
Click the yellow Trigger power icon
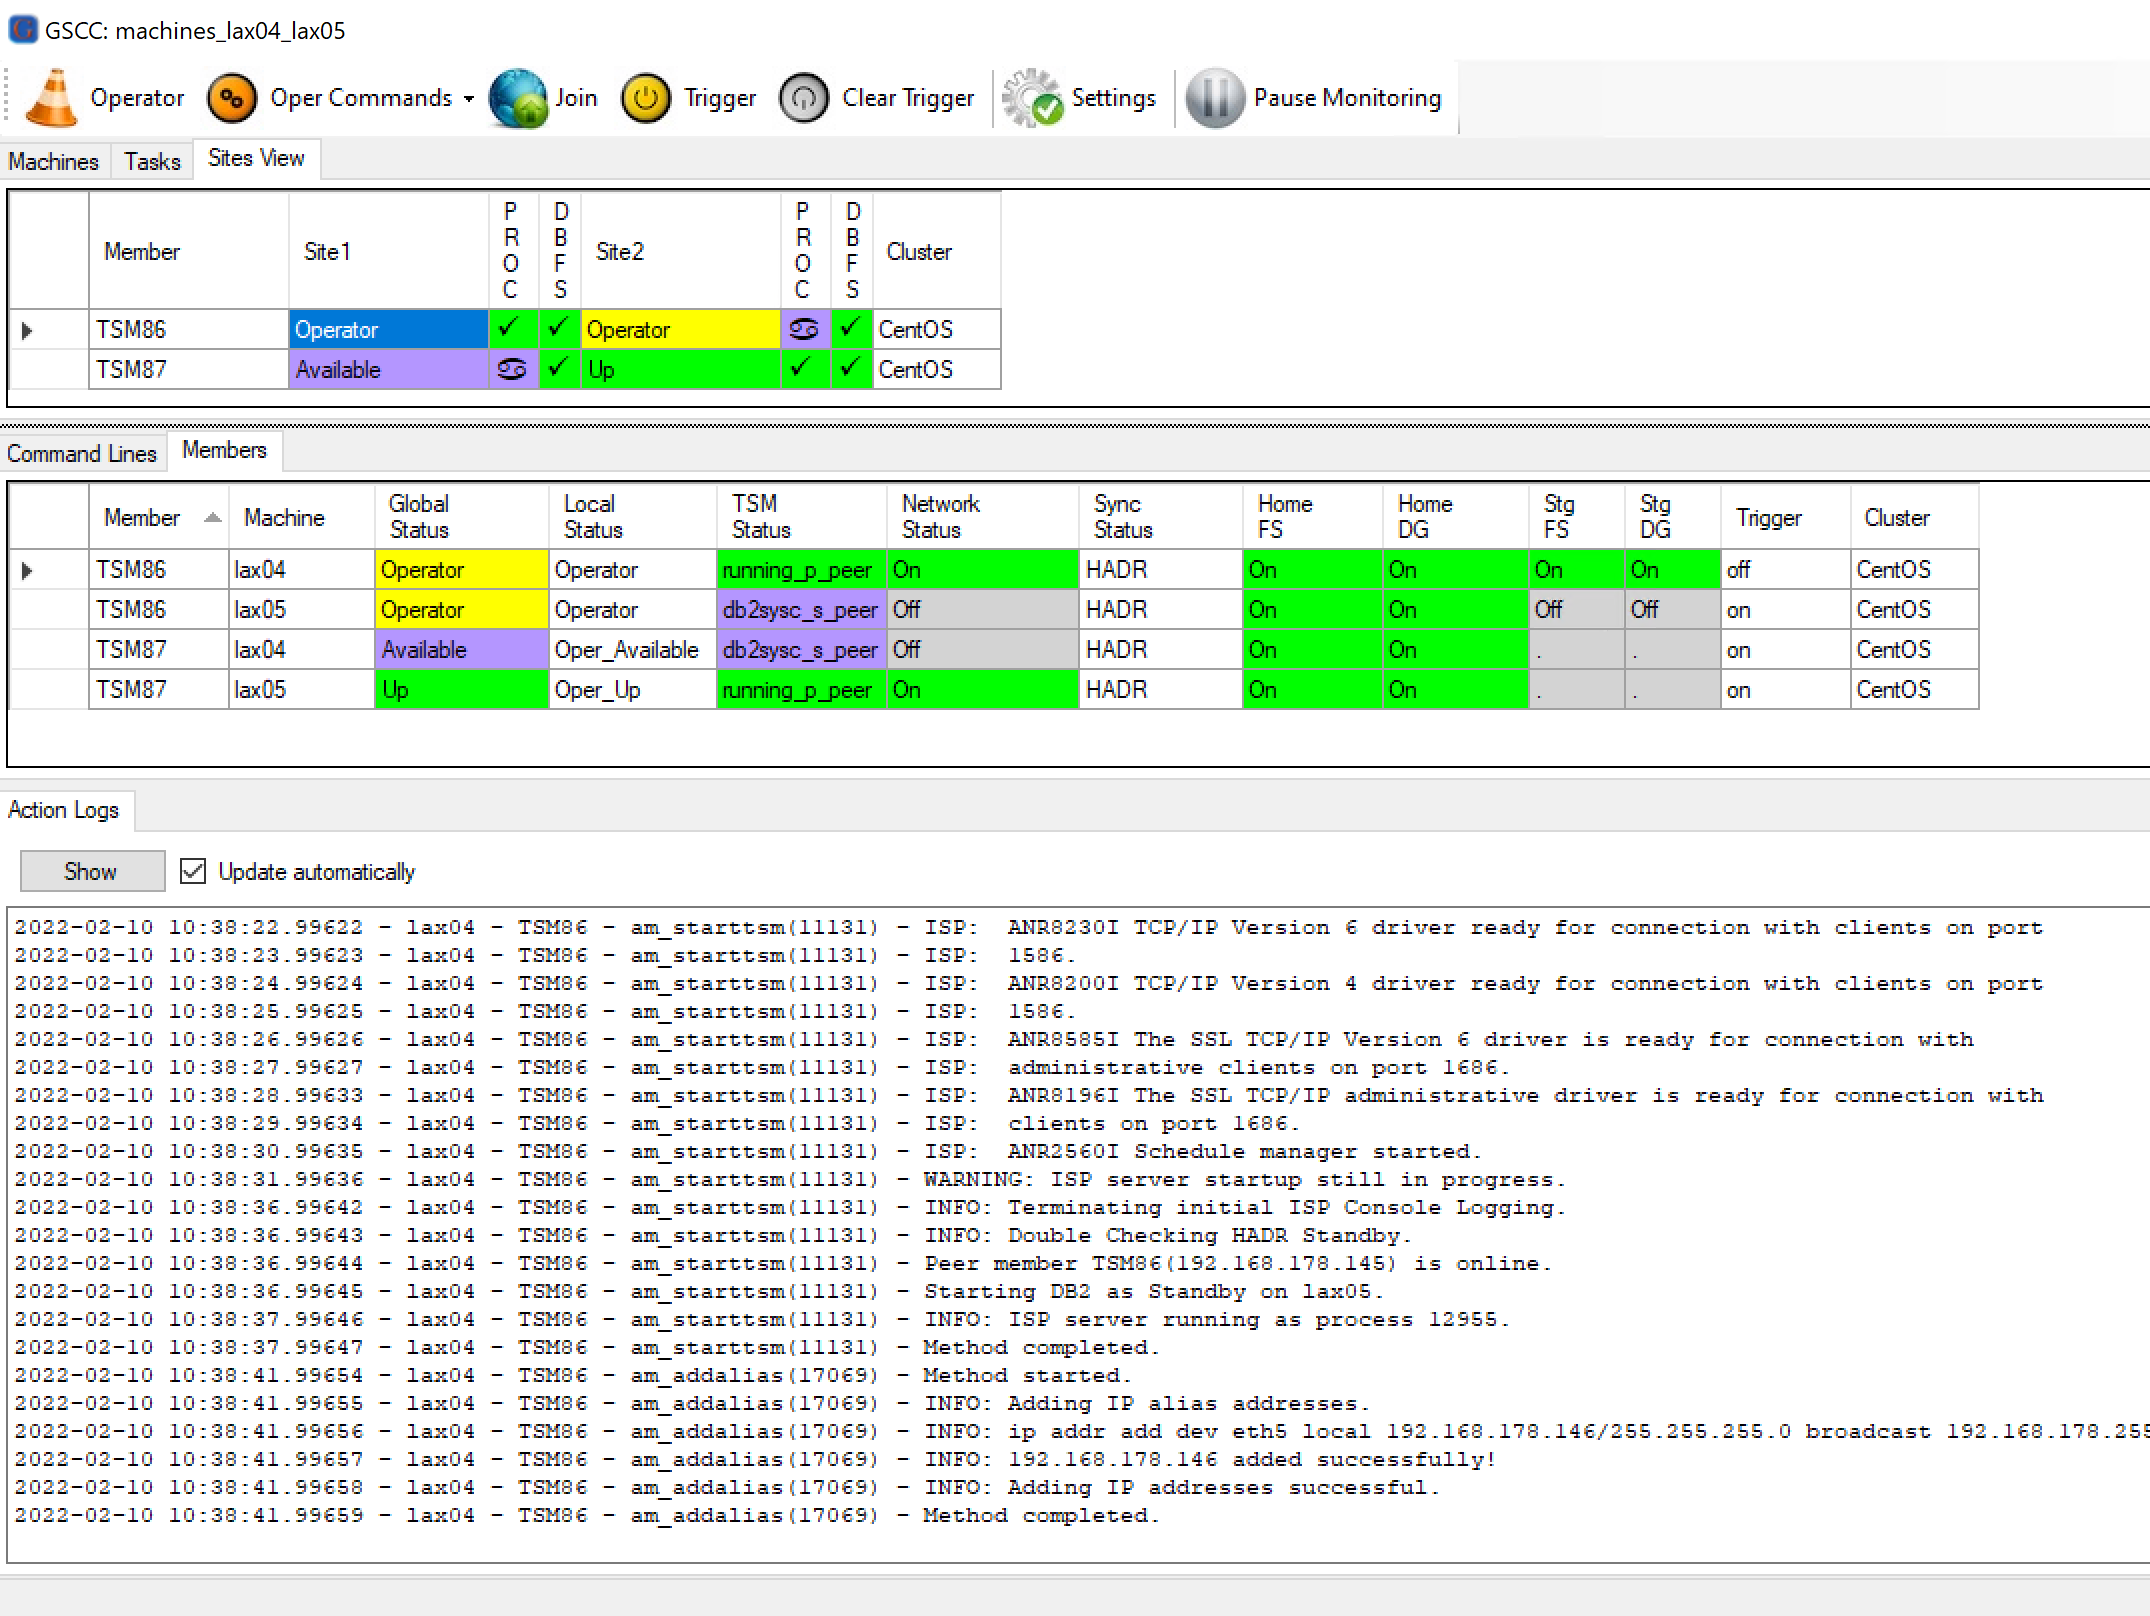coord(646,98)
